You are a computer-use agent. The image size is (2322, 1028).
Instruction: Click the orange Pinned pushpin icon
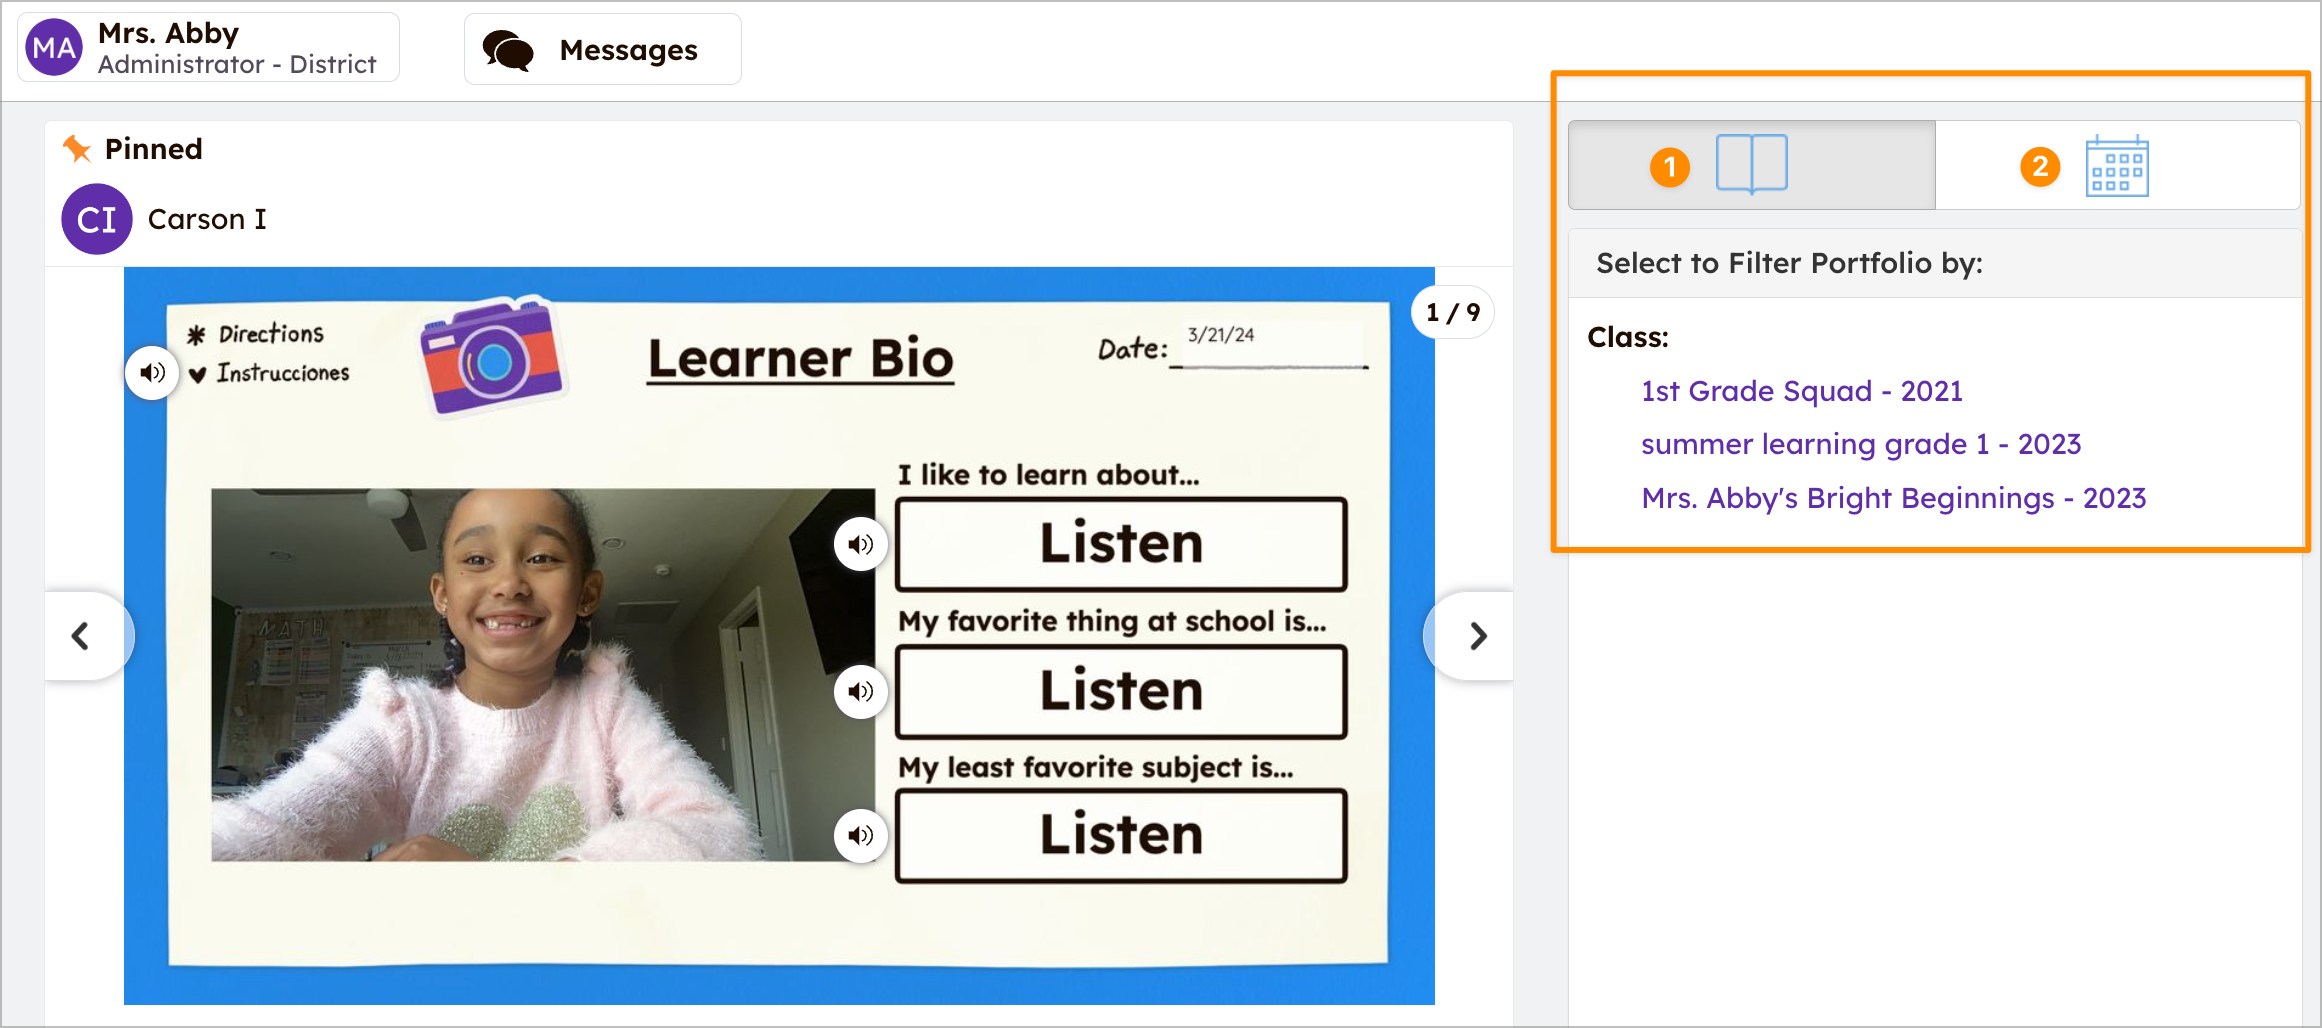point(77,149)
